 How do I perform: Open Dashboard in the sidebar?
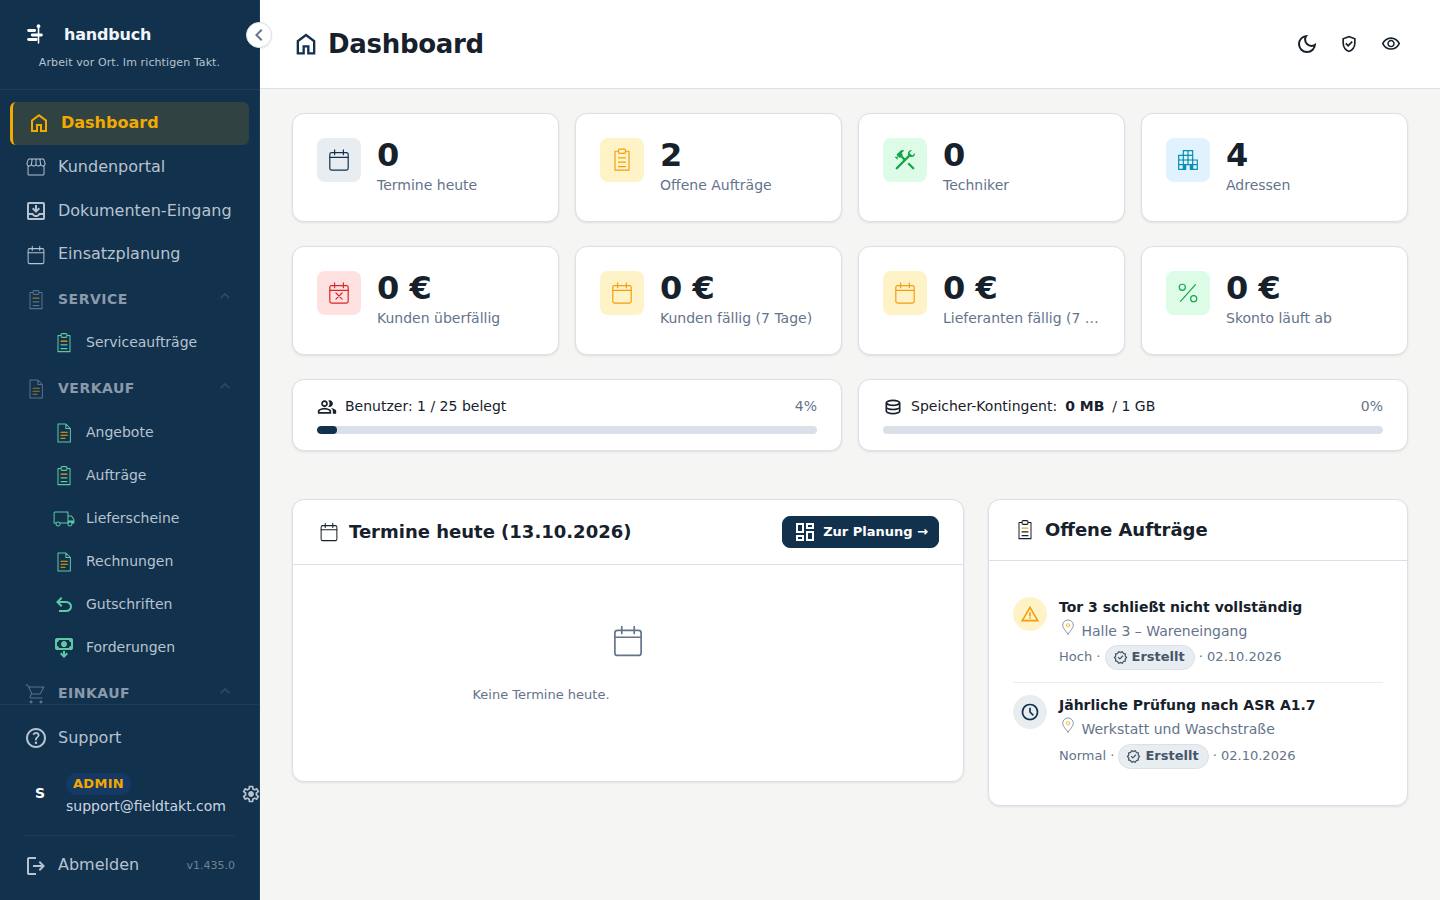(x=130, y=123)
